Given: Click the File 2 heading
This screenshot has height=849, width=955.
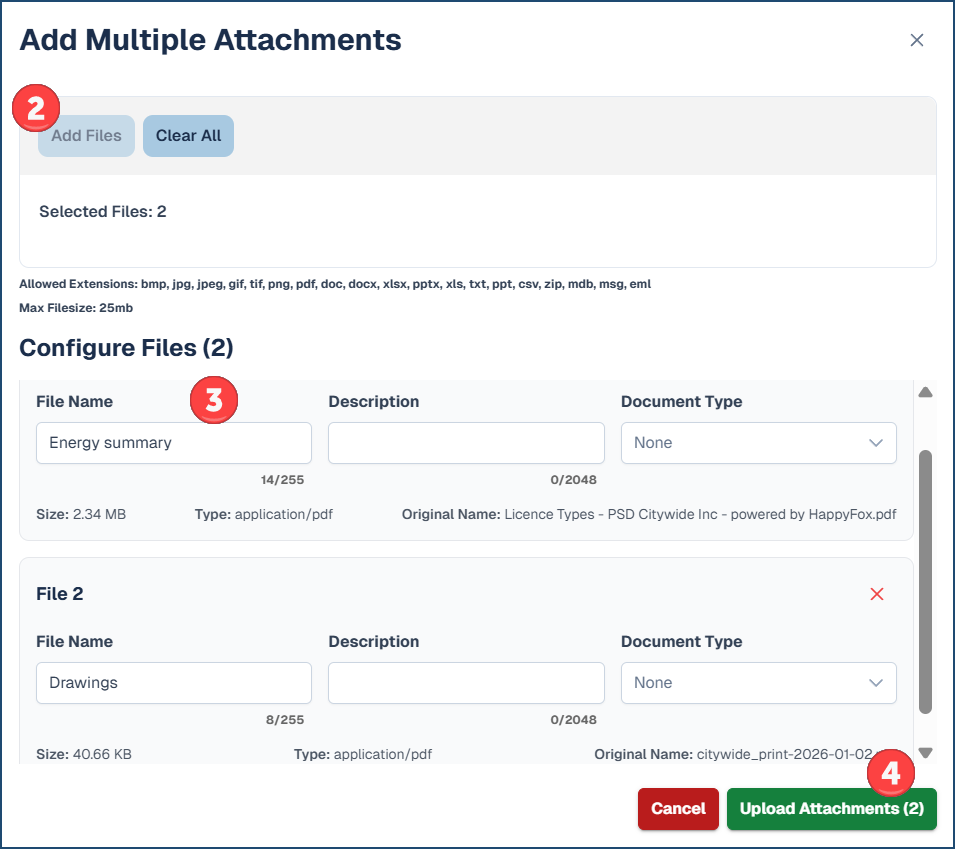Looking at the screenshot, I should (60, 594).
